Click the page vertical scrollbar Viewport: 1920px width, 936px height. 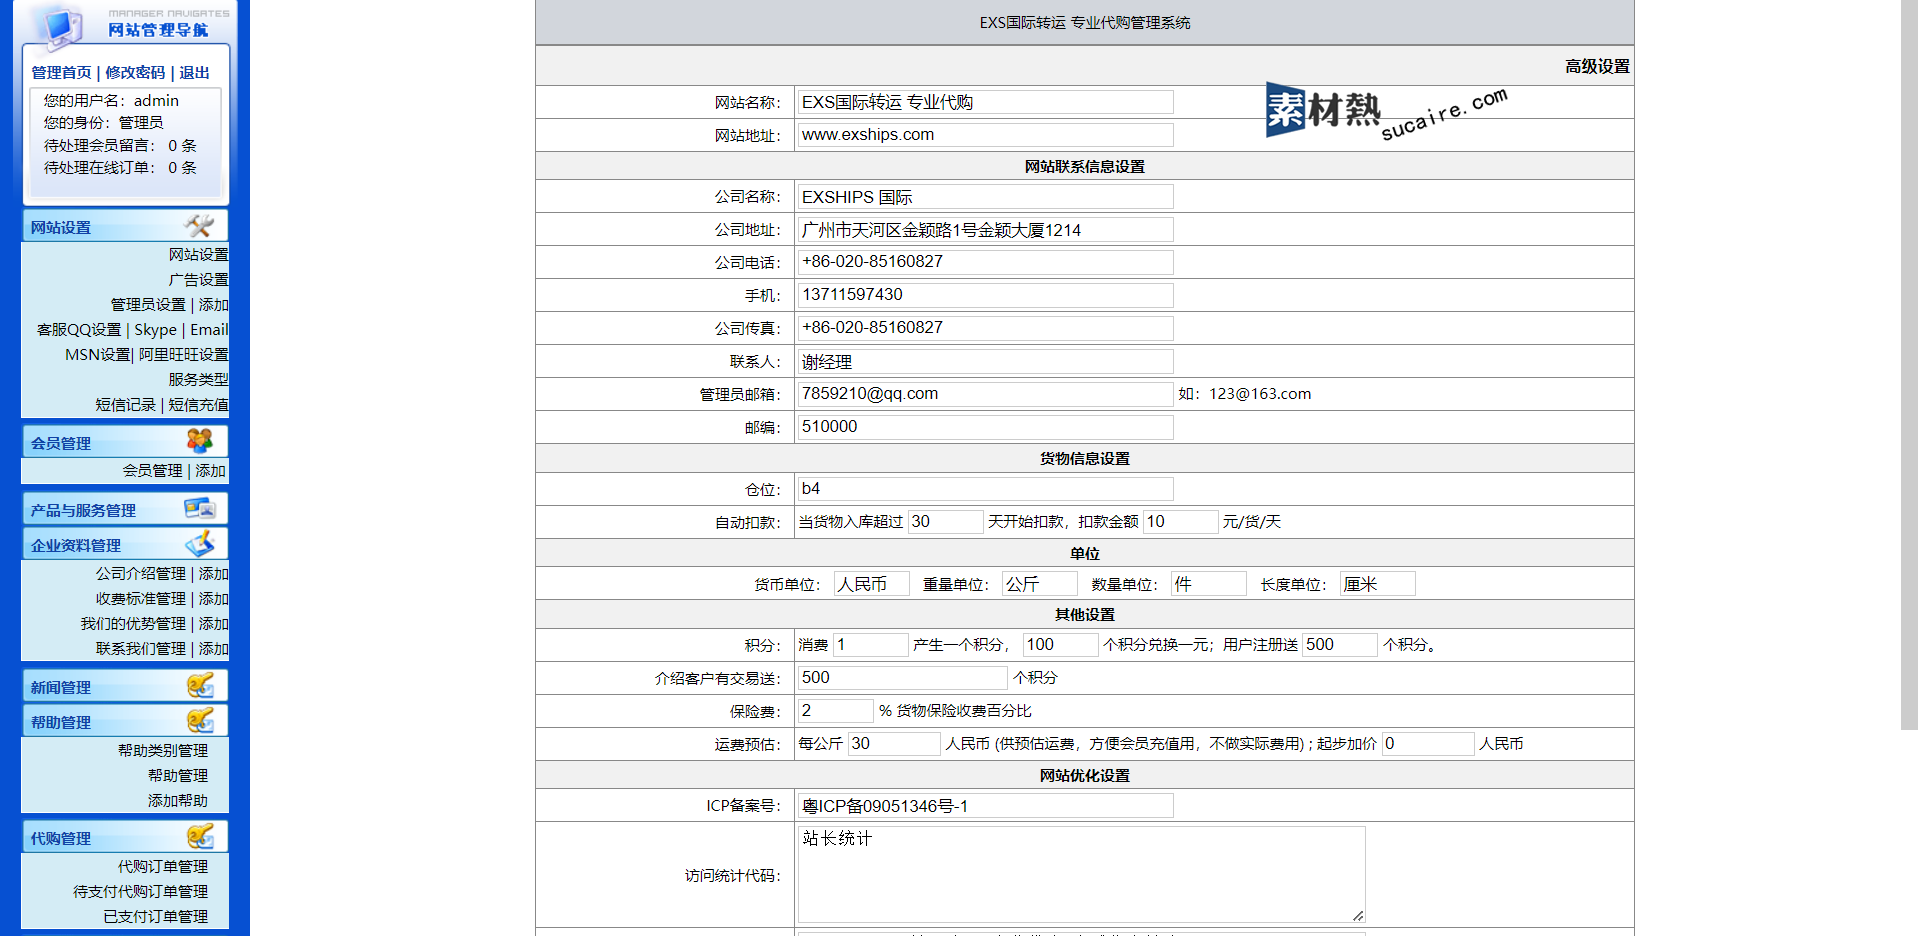[1909, 365]
